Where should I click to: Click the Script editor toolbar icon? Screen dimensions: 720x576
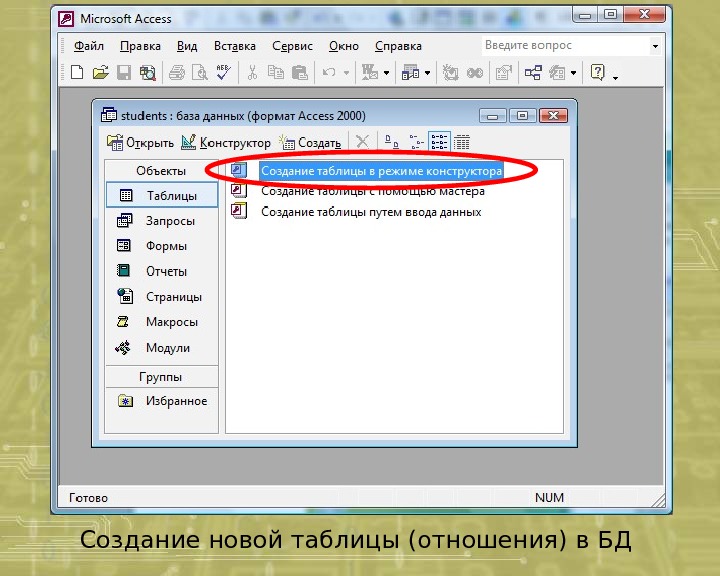[475, 73]
